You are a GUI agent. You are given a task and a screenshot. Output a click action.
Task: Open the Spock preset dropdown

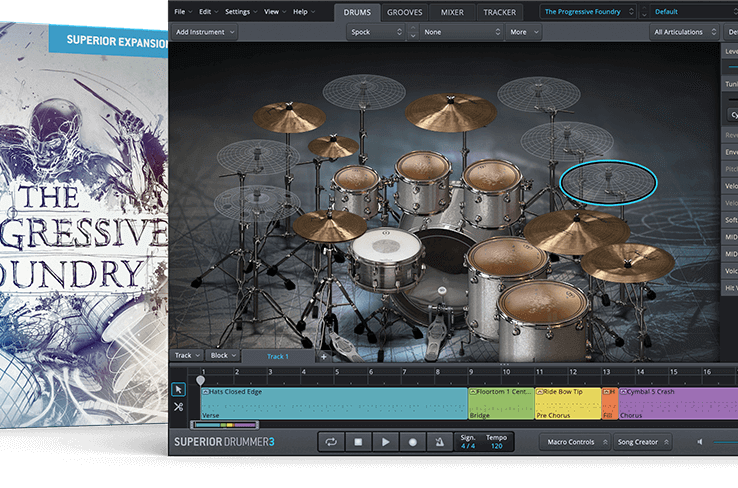click(x=376, y=32)
